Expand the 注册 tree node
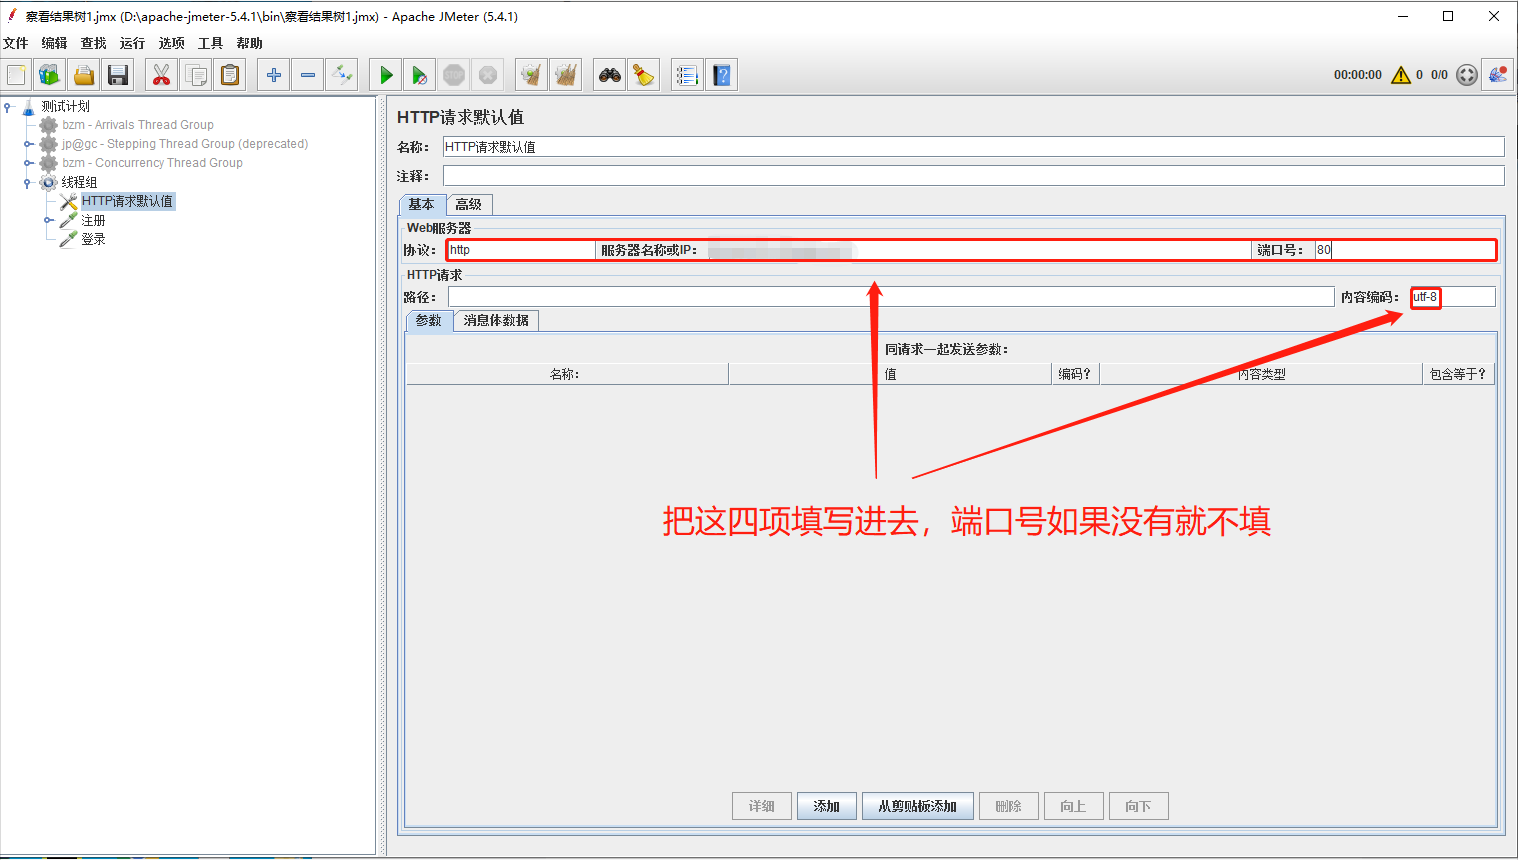Screen dimensions: 1518x860 48,220
